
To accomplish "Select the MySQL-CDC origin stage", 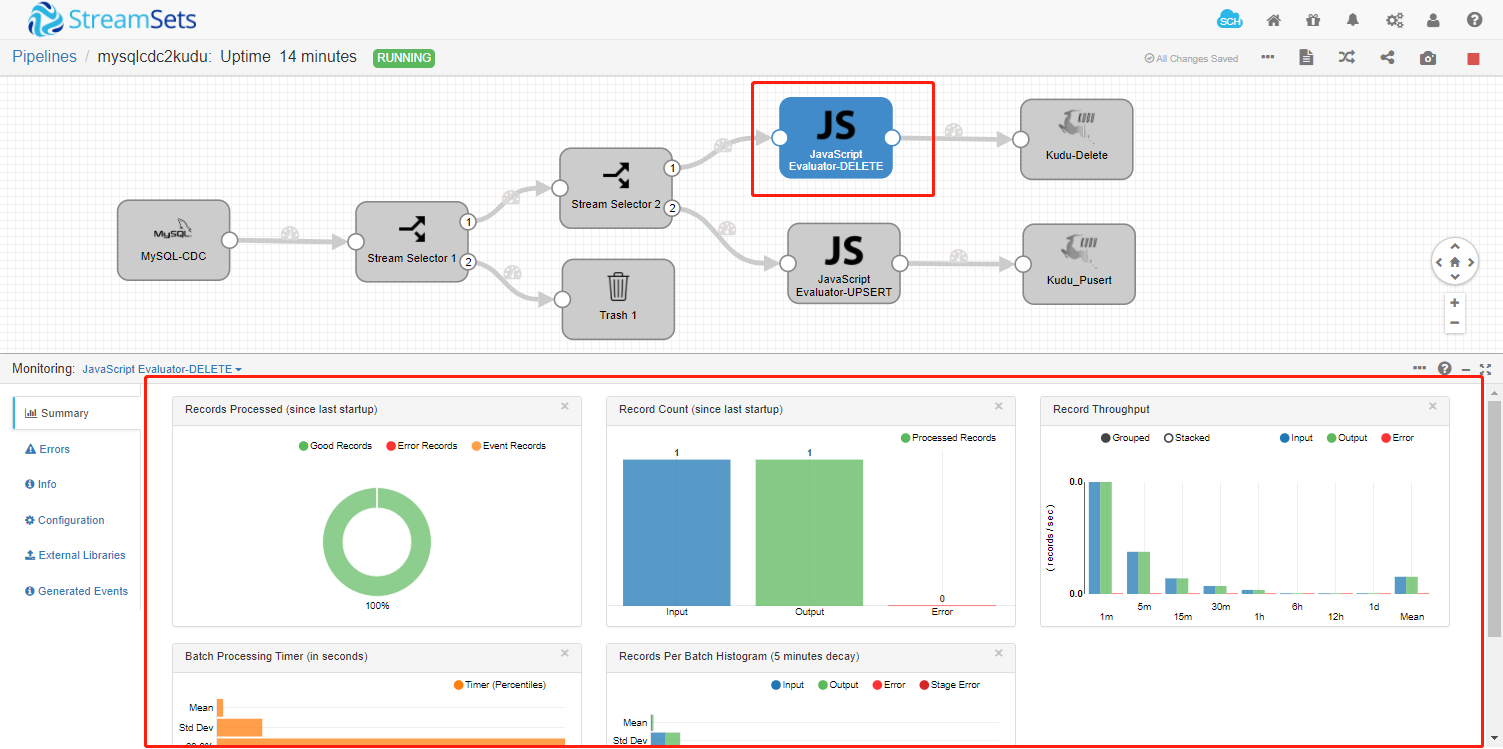I will pyautogui.click(x=174, y=240).
